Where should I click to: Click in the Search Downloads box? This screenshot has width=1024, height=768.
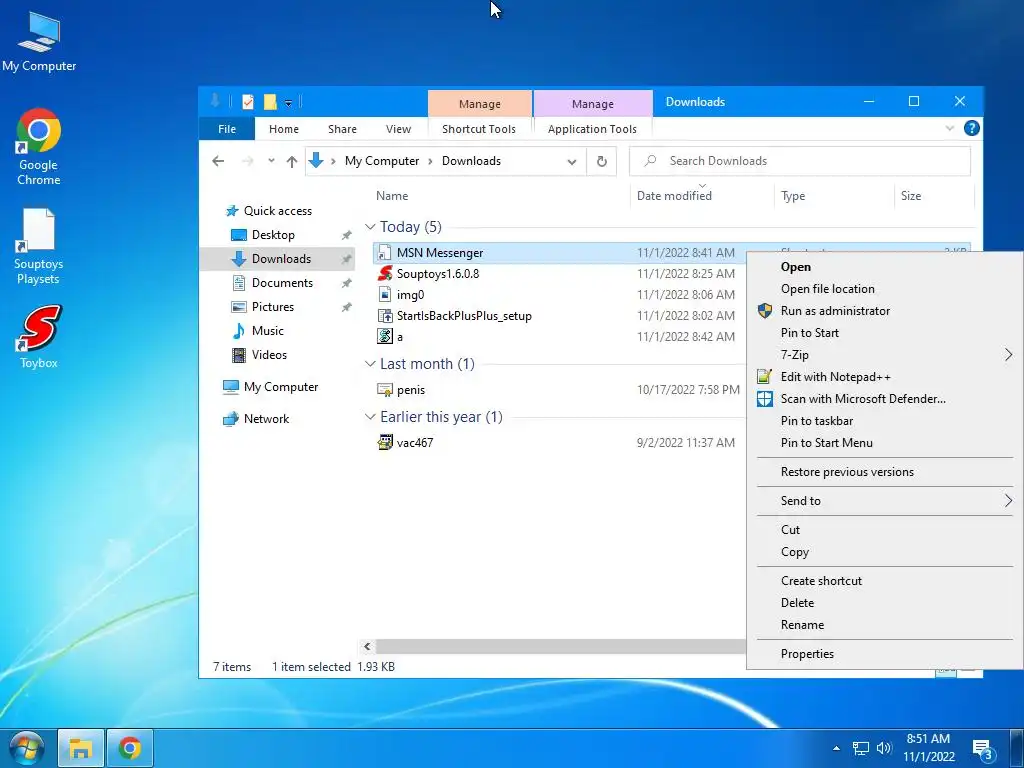(x=799, y=161)
